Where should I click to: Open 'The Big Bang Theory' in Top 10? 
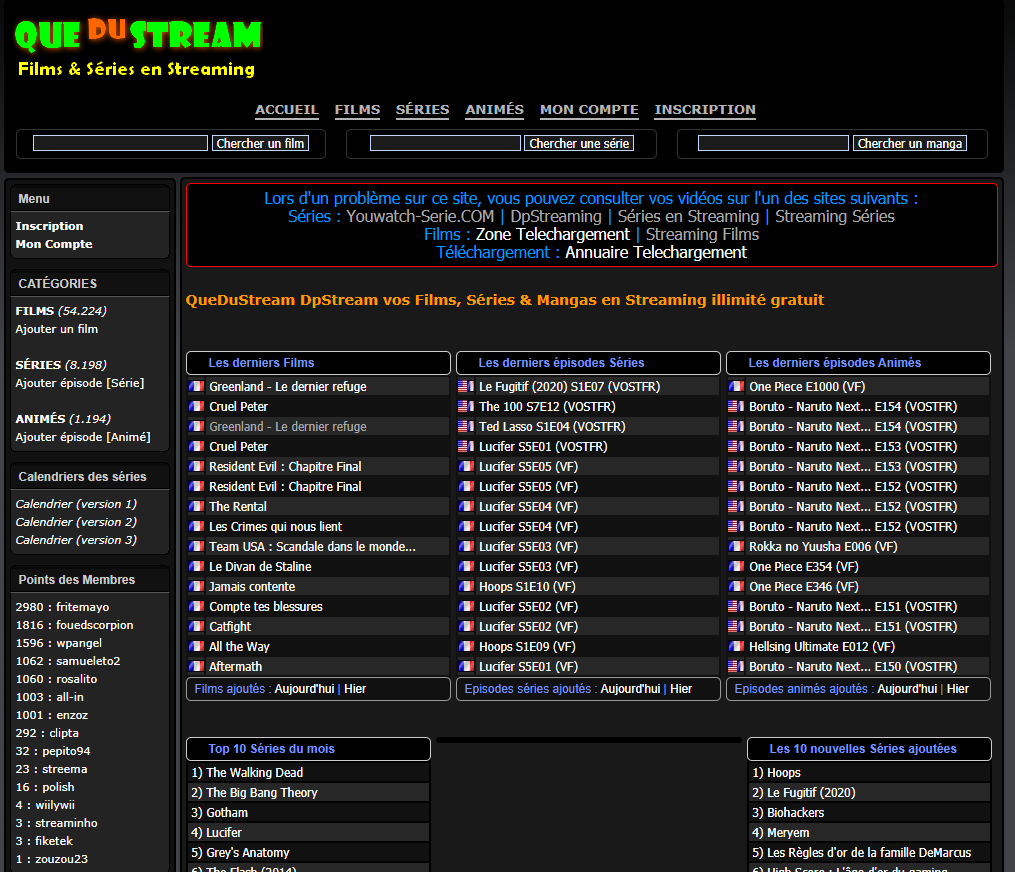(262, 792)
